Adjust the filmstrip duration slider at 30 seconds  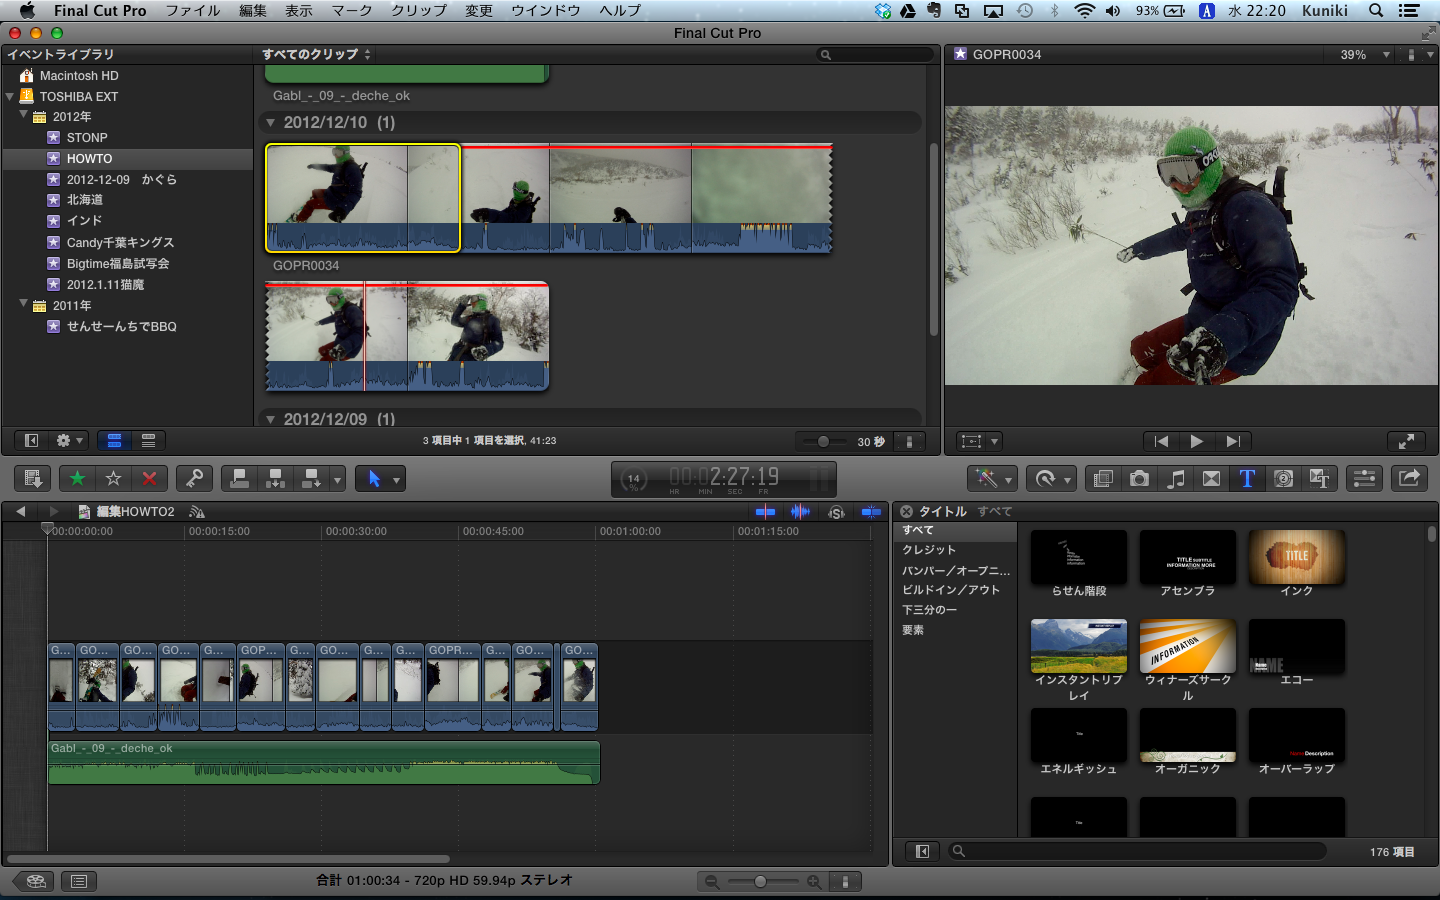tap(823, 441)
